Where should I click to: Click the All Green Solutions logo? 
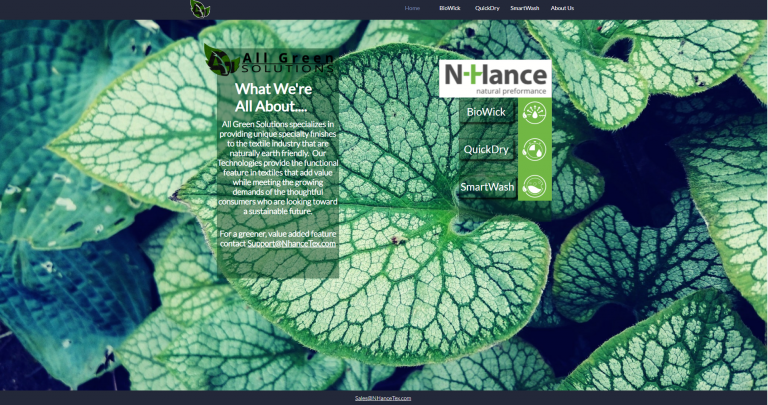click(269, 60)
